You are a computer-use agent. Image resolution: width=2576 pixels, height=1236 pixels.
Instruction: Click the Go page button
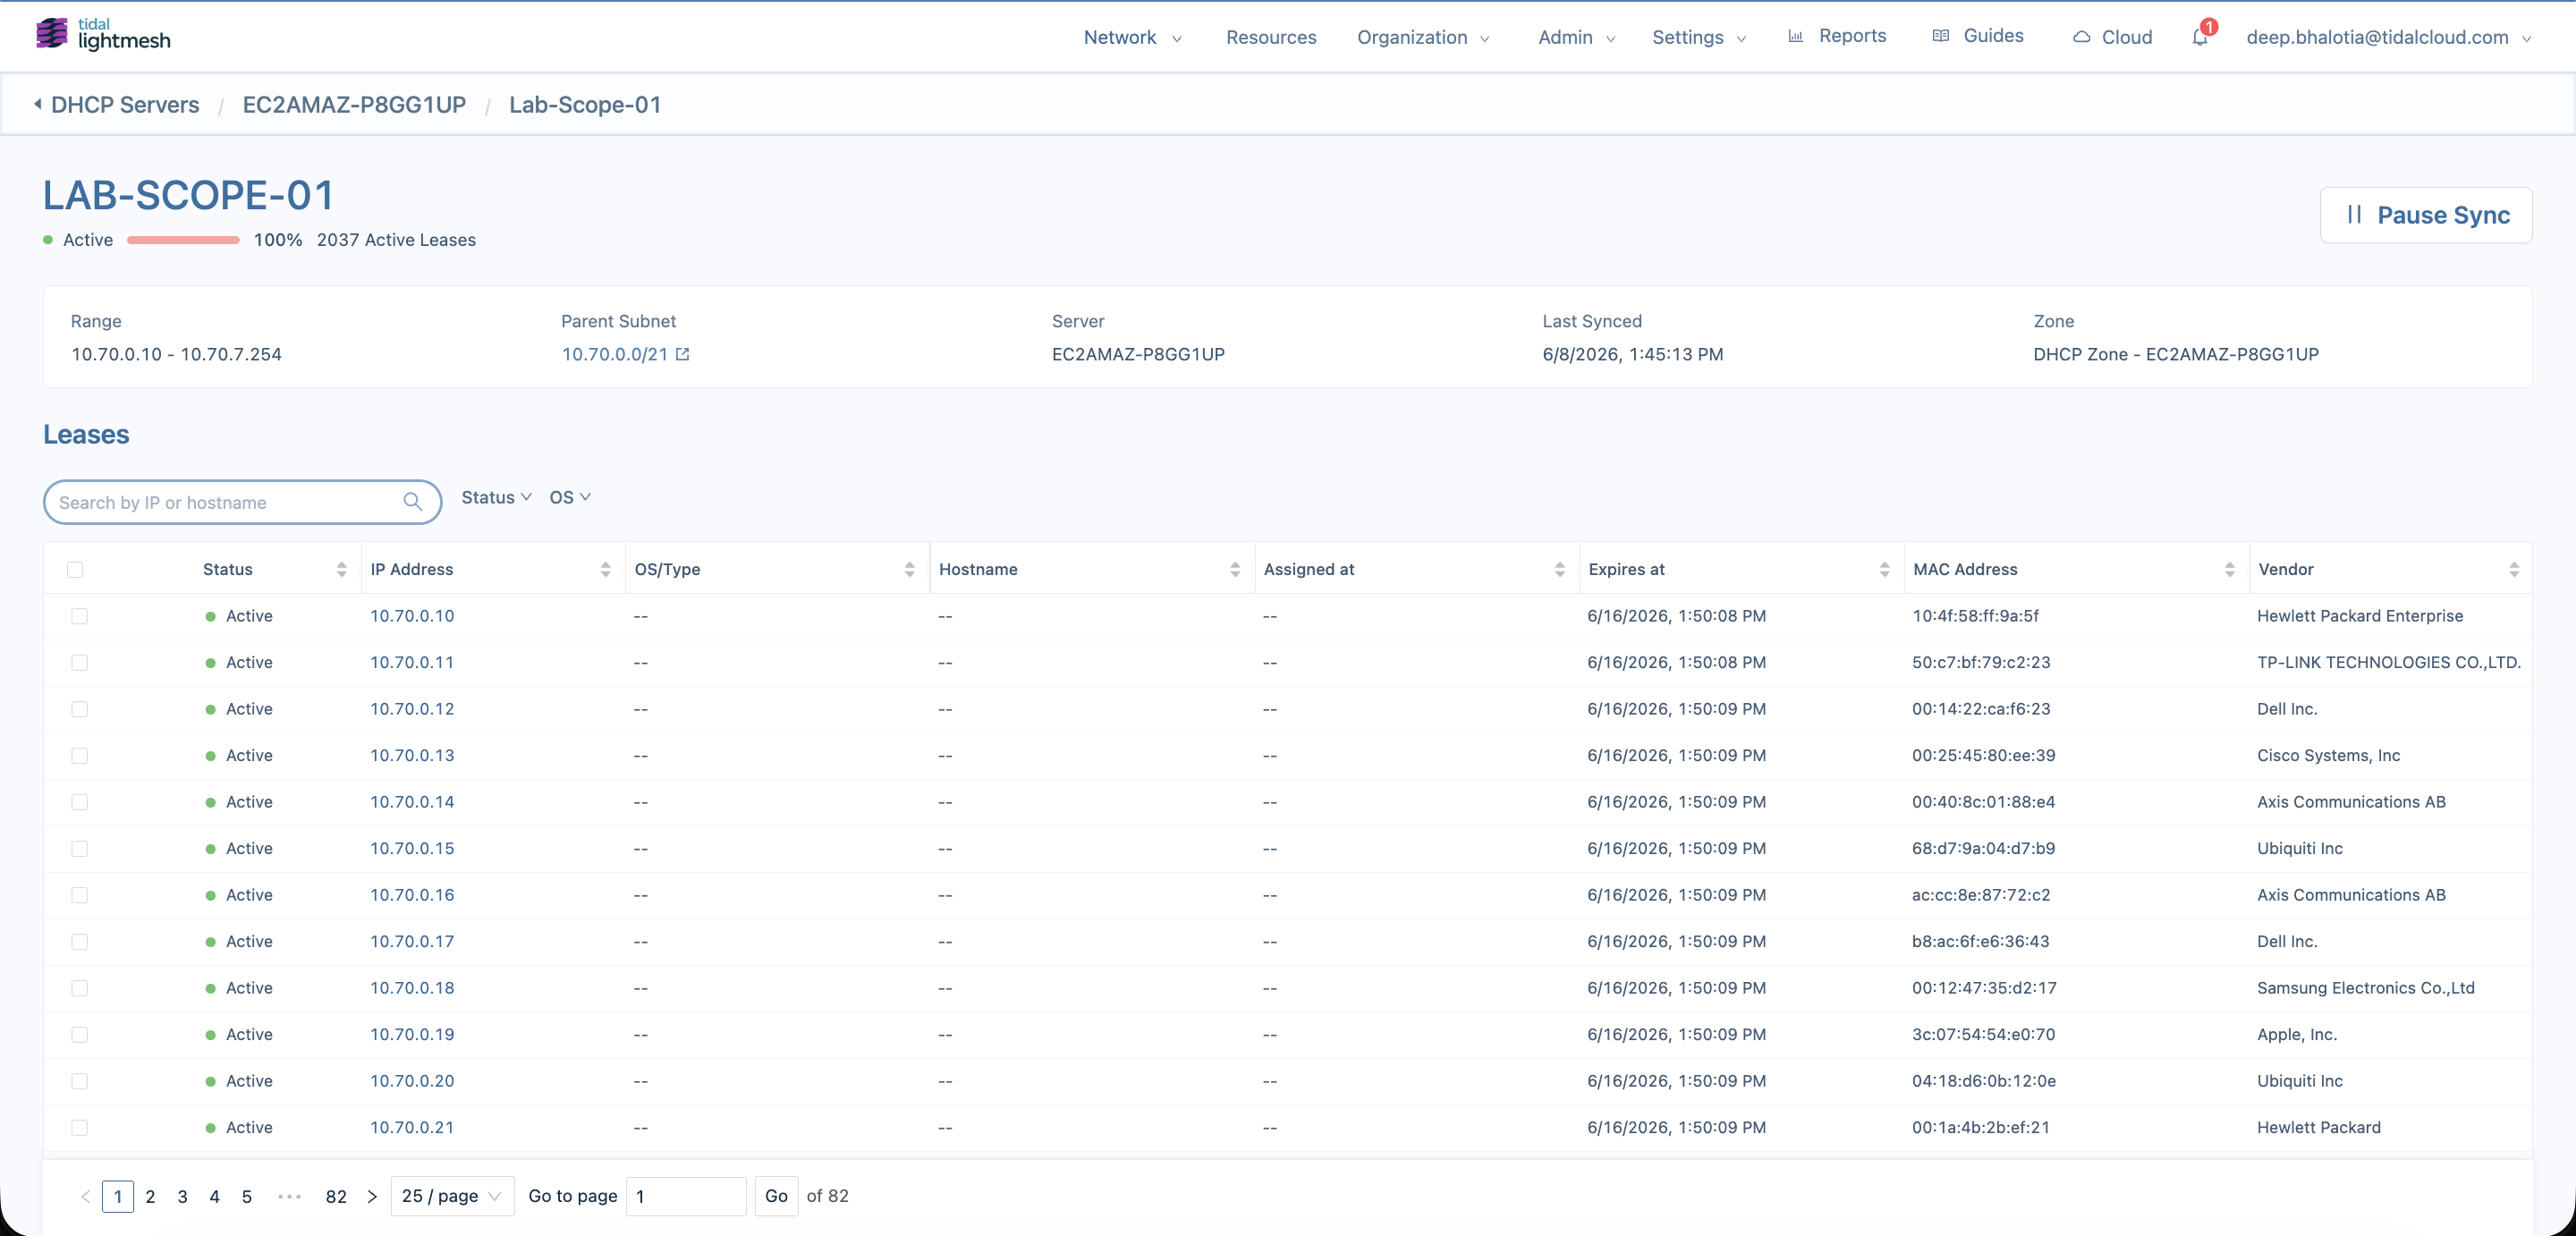coord(776,1196)
